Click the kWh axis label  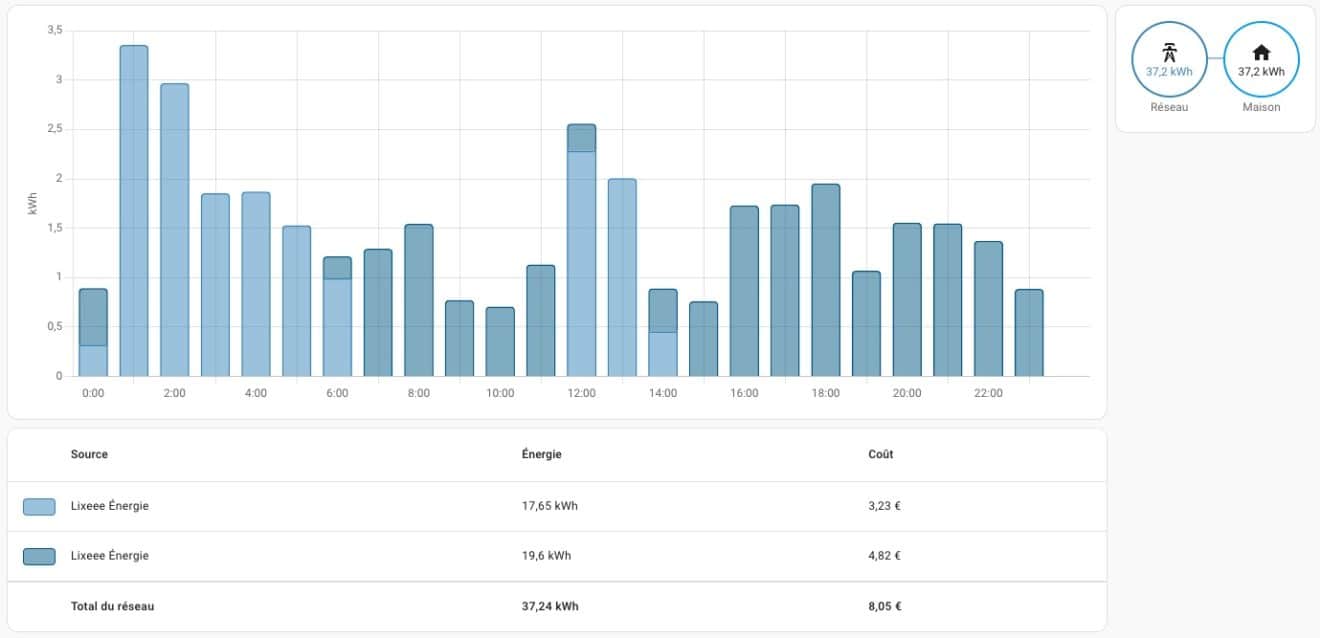(x=33, y=200)
